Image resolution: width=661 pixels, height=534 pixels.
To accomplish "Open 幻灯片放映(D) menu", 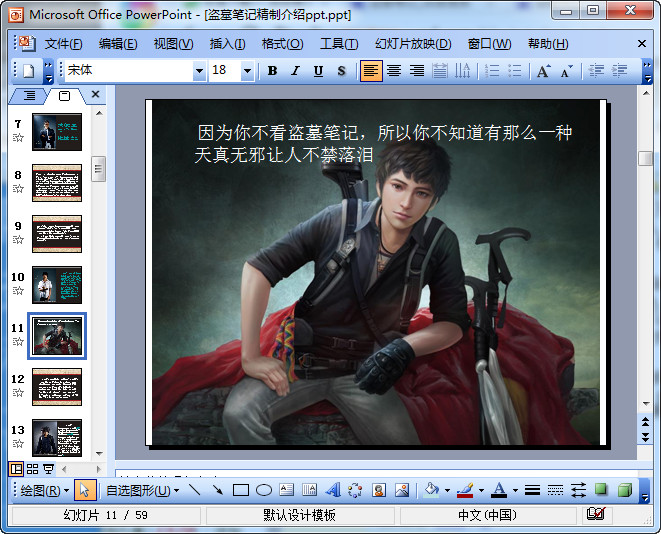I will pos(413,43).
